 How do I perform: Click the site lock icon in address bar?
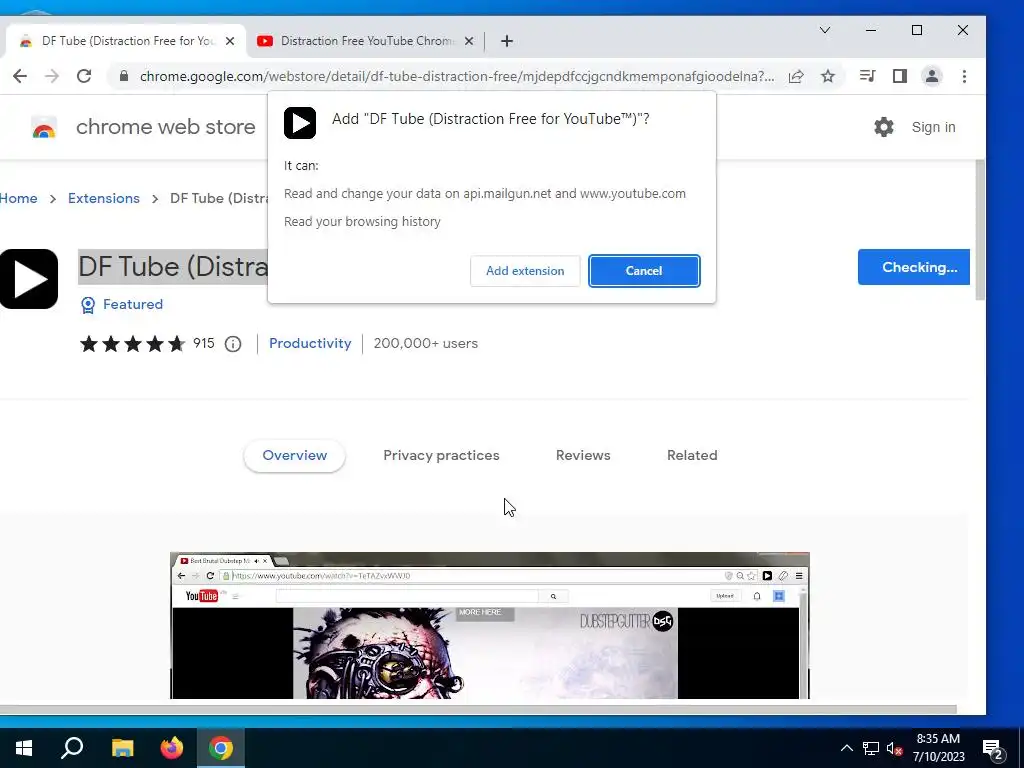click(123, 76)
